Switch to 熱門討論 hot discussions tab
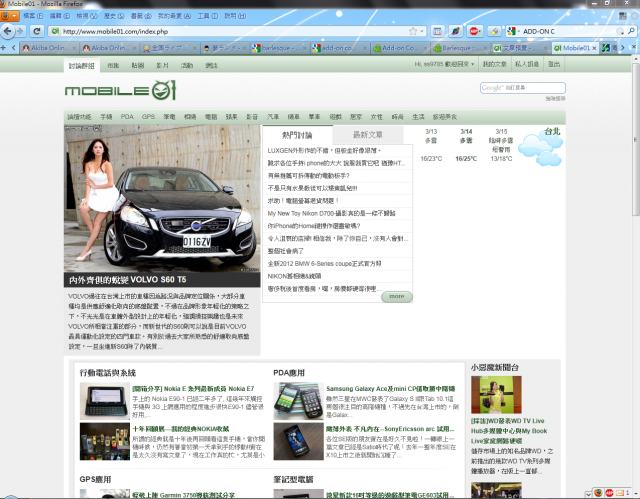The width and height of the screenshot is (640, 499). coord(297,135)
